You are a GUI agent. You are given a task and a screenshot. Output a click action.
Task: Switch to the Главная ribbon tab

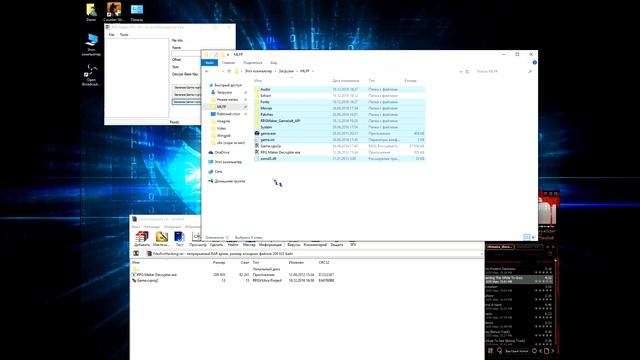point(229,62)
